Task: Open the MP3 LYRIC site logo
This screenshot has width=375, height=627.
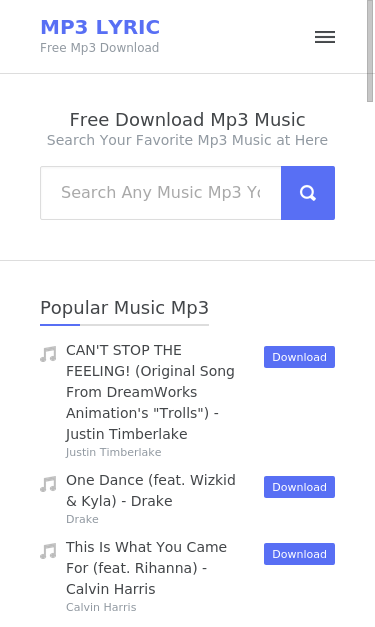Action: click(x=100, y=27)
